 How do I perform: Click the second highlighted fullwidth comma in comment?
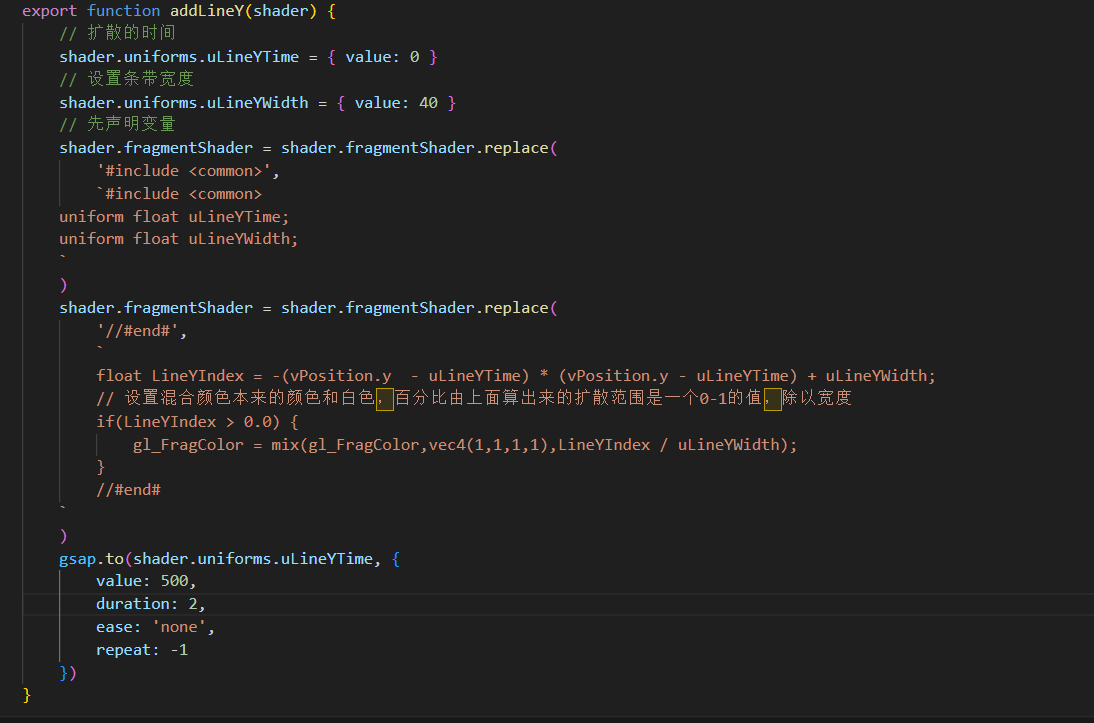tap(772, 398)
